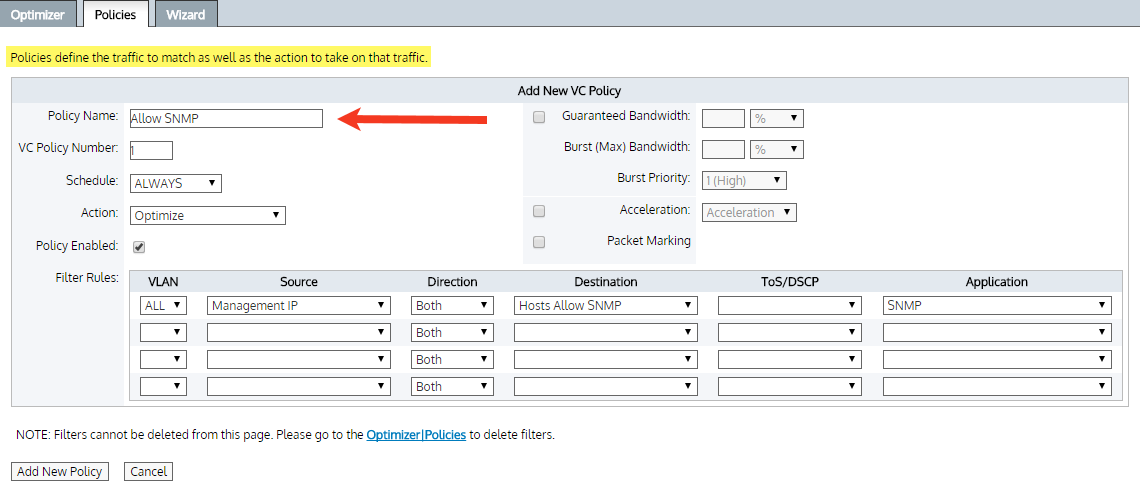Image resolution: width=1140 pixels, height=491 pixels.
Task: Open the Source dropdown showing Management IP
Action: [x=298, y=306]
